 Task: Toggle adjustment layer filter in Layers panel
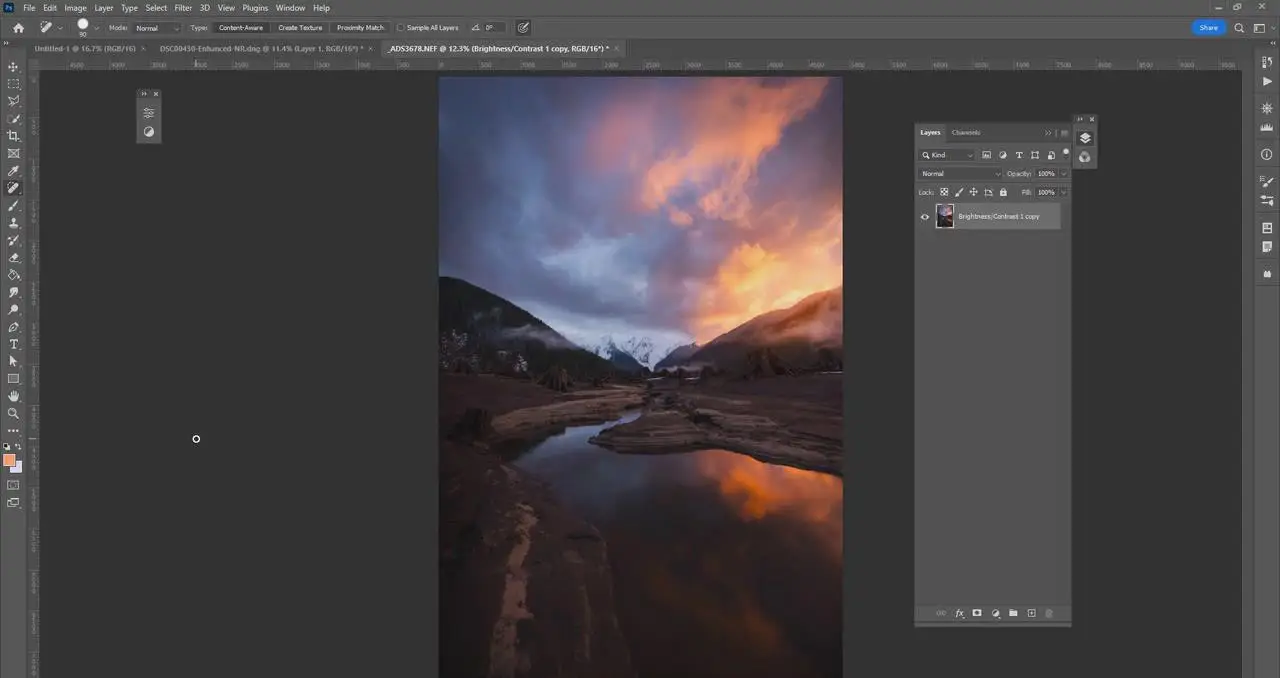click(x=1003, y=155)
